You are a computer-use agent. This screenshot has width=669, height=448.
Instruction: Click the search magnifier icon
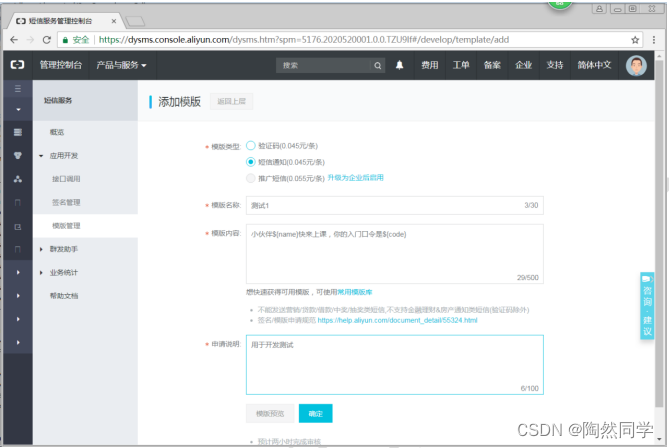(378, 65)
